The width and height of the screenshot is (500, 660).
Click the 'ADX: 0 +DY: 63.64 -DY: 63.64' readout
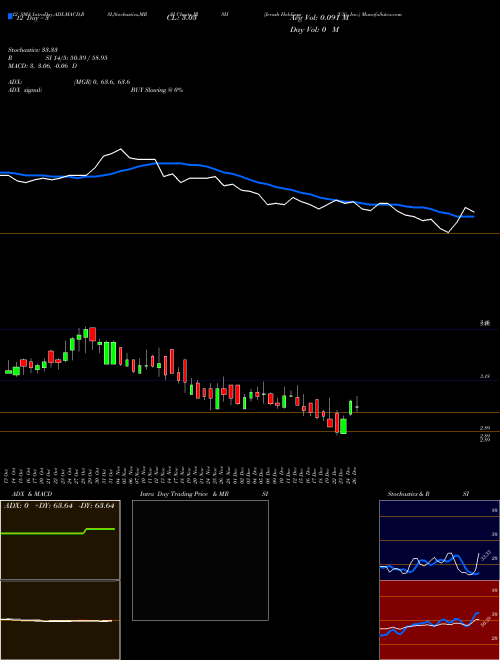59,505
